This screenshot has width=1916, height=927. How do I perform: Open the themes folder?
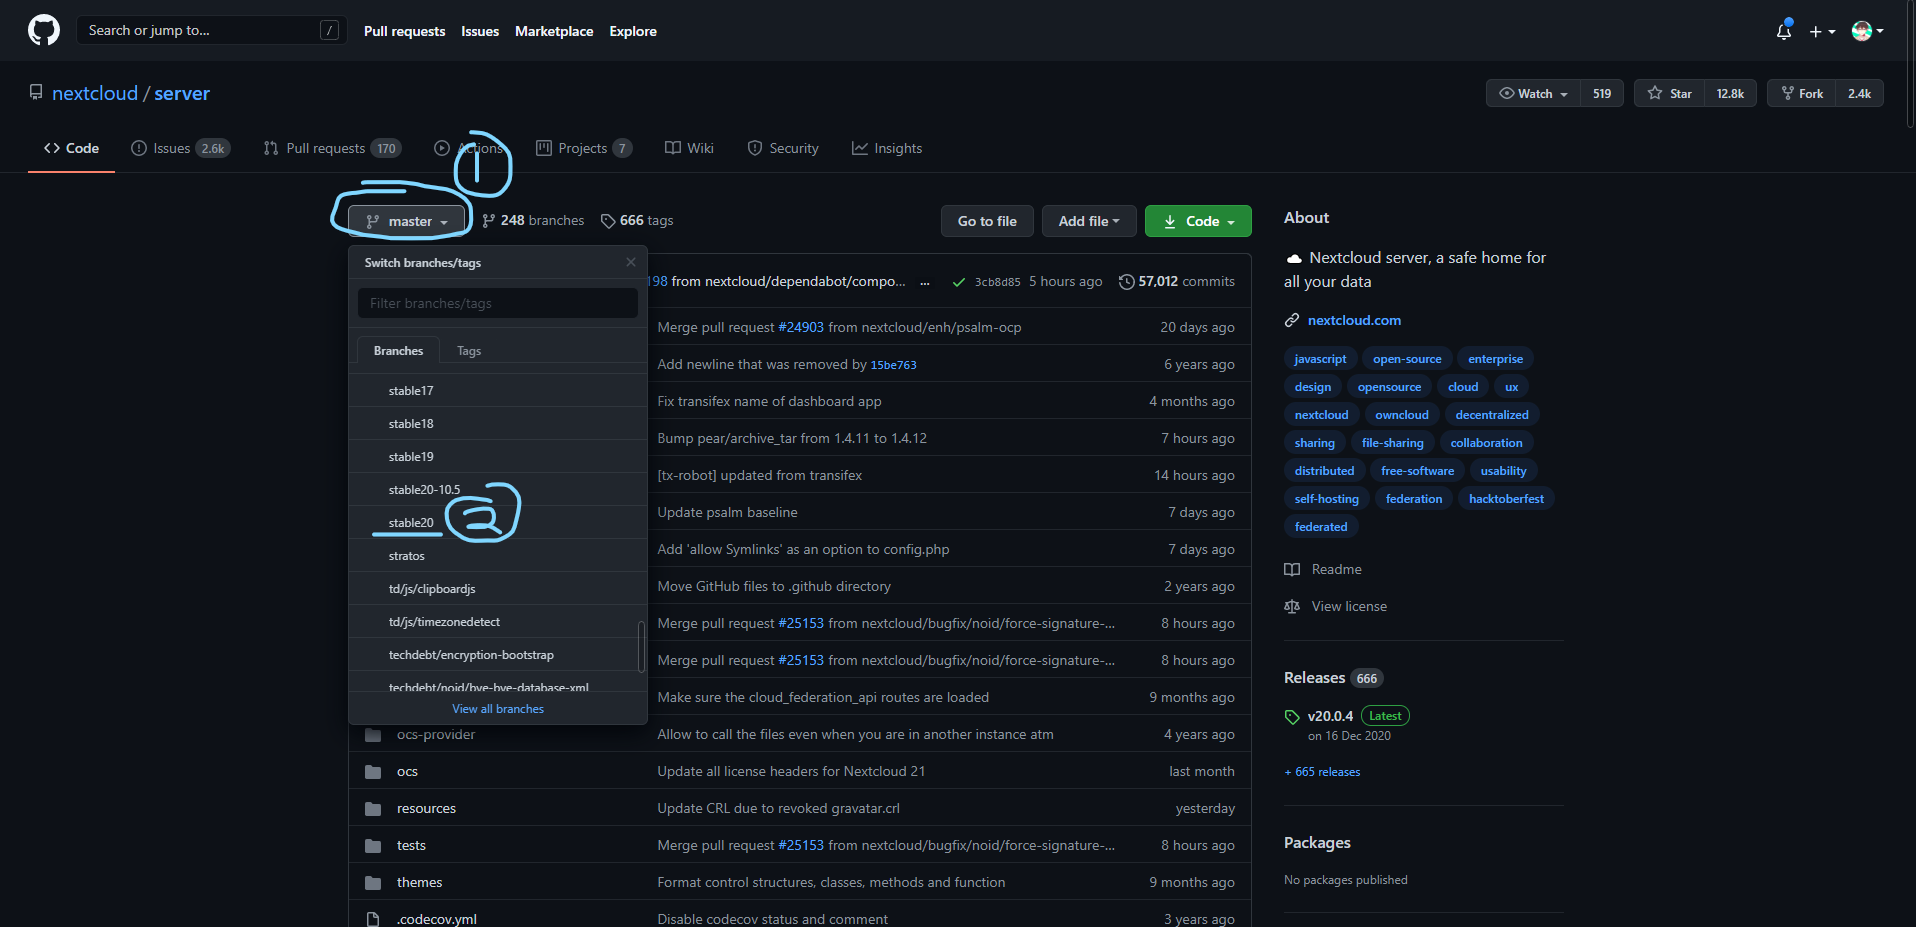tap(419, 882)
